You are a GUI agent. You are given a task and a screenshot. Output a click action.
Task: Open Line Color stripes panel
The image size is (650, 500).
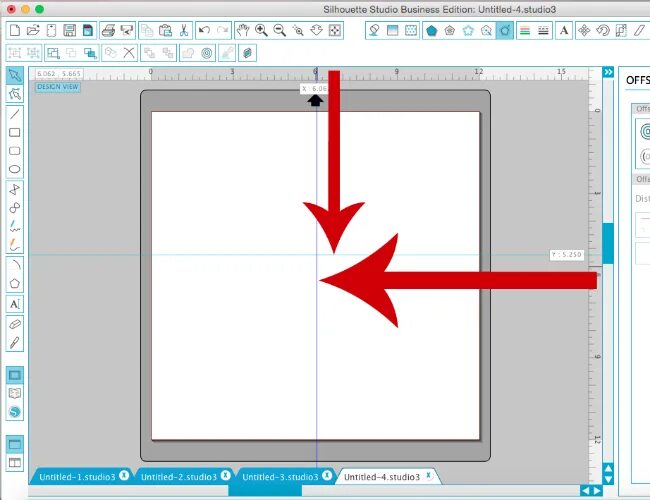point(525,30)
